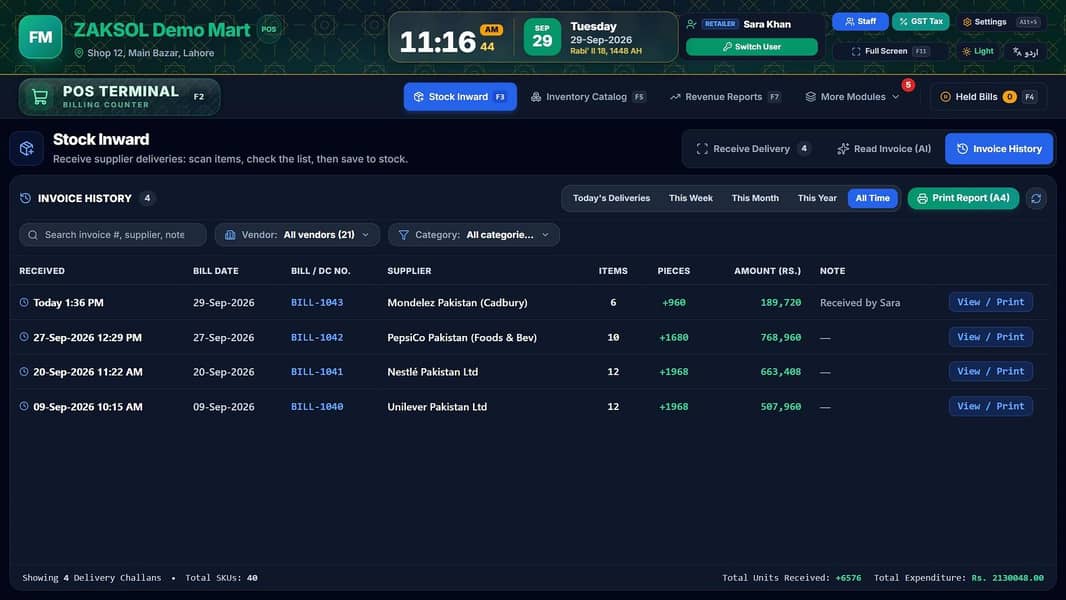
Task: Click the Stock Inward box icon beside the heading
Action: 27,148
